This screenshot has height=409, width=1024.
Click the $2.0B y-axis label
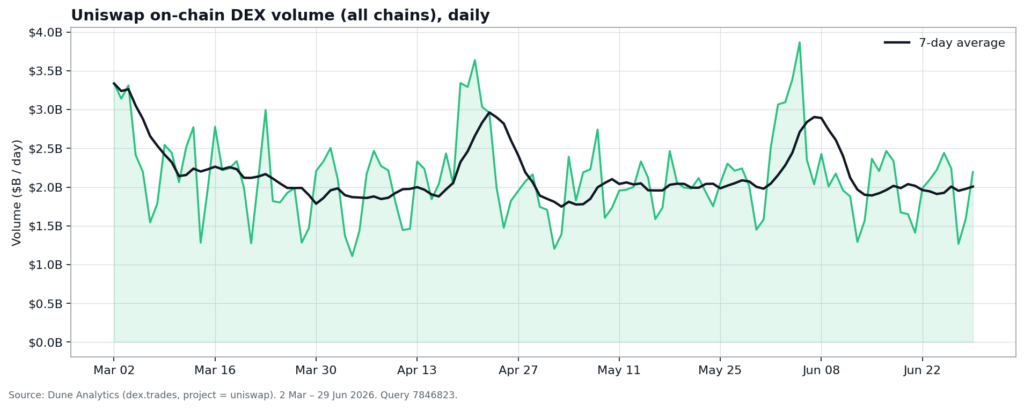(x=44, y=188)
